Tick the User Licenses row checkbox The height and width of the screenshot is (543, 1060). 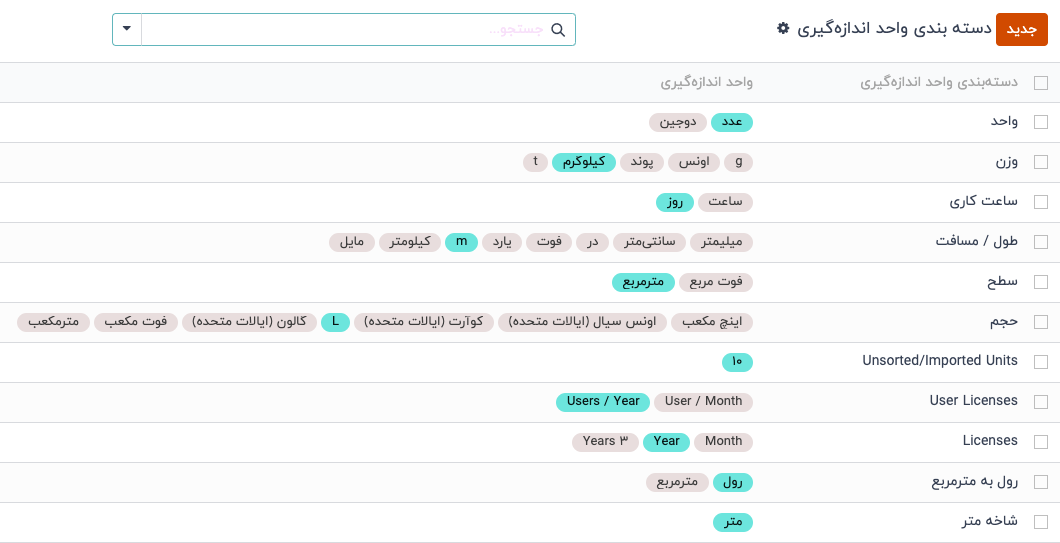1041,402
